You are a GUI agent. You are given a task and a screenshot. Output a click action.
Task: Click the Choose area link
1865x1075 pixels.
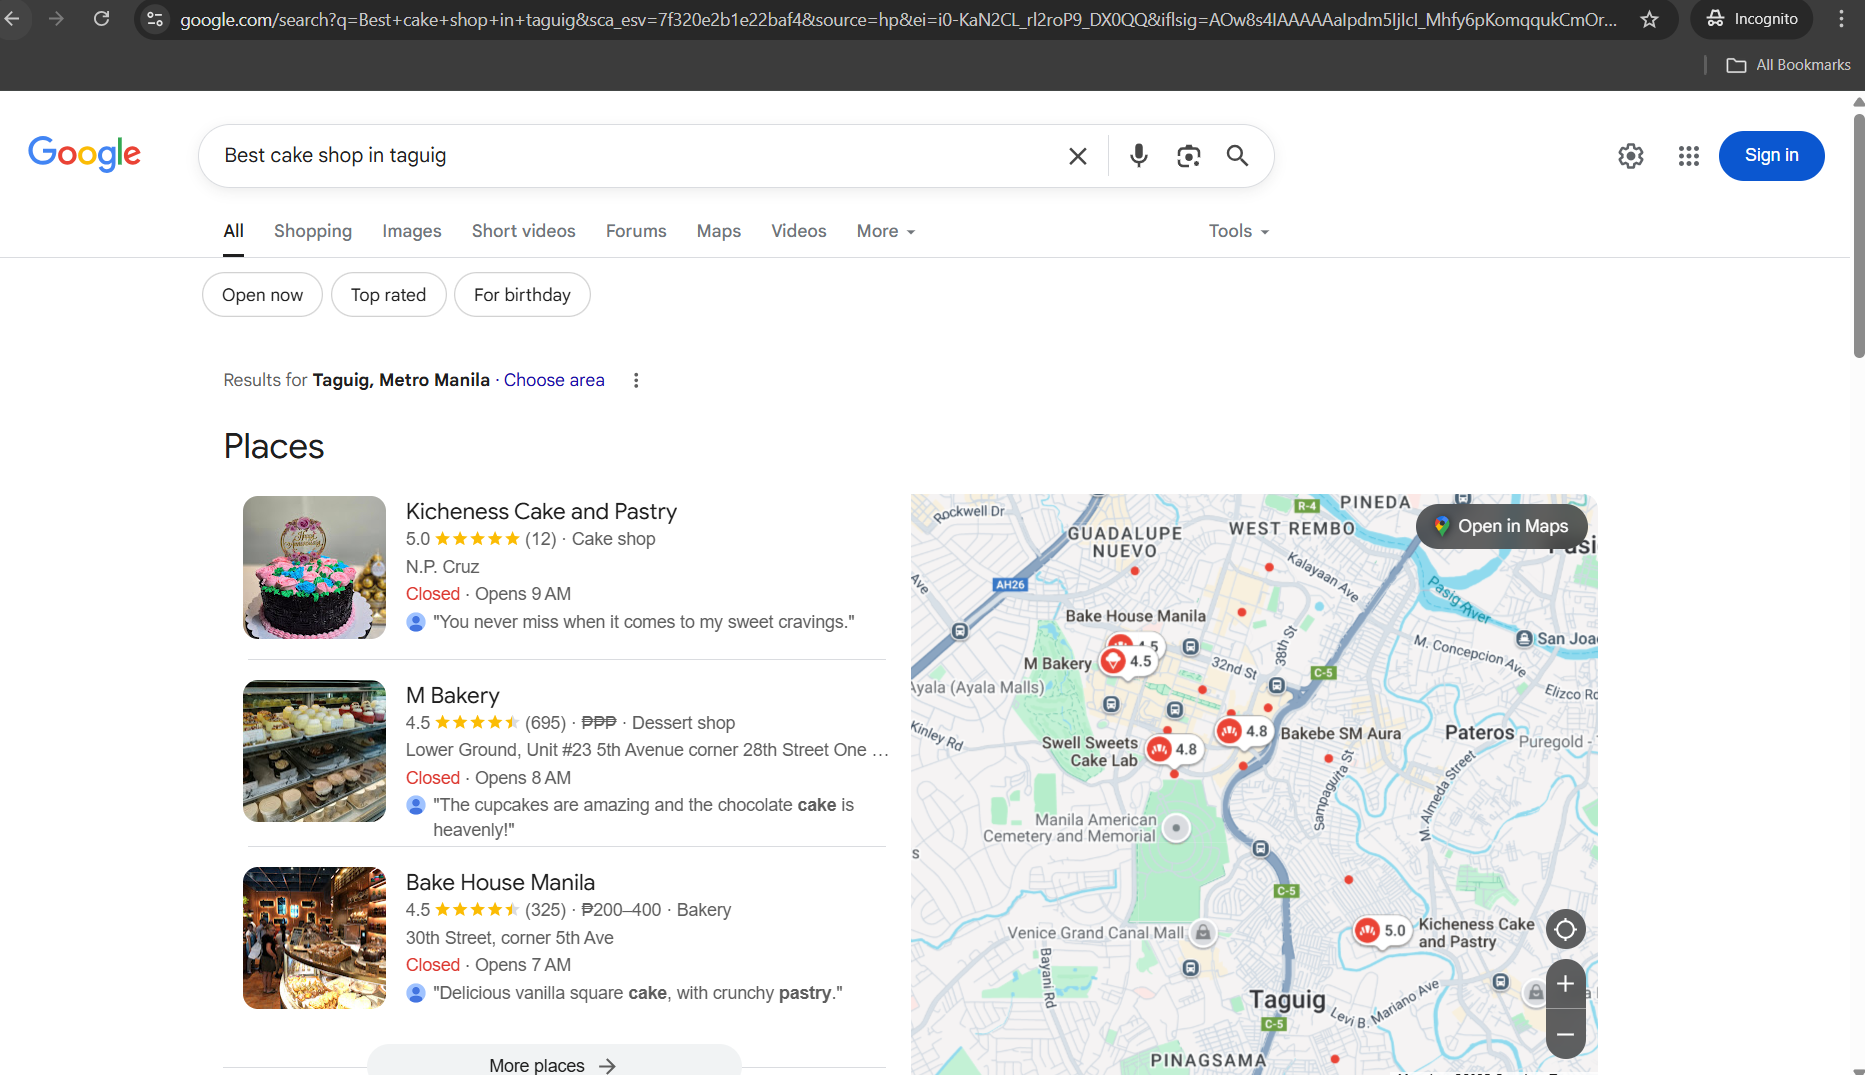[x=554, y=380]
